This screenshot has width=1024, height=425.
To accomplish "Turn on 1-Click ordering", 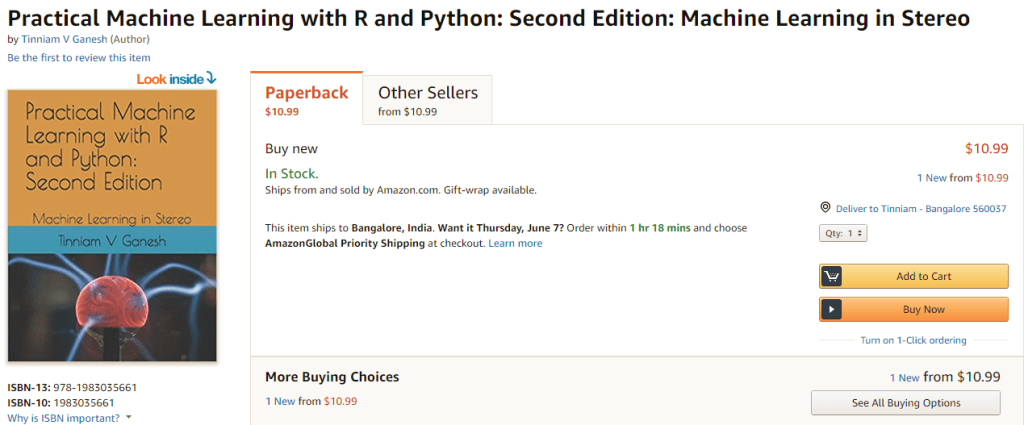I will coord(913,340).
